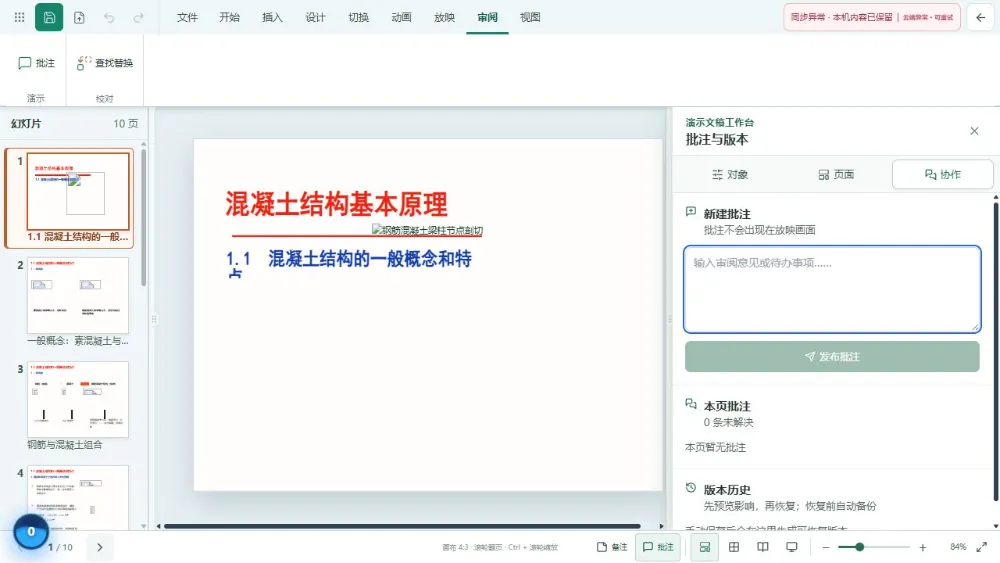Switch to the 放映 tab
Image resolution: width=1000 pixels, height=563 pixels.
[x=445, y=17]
